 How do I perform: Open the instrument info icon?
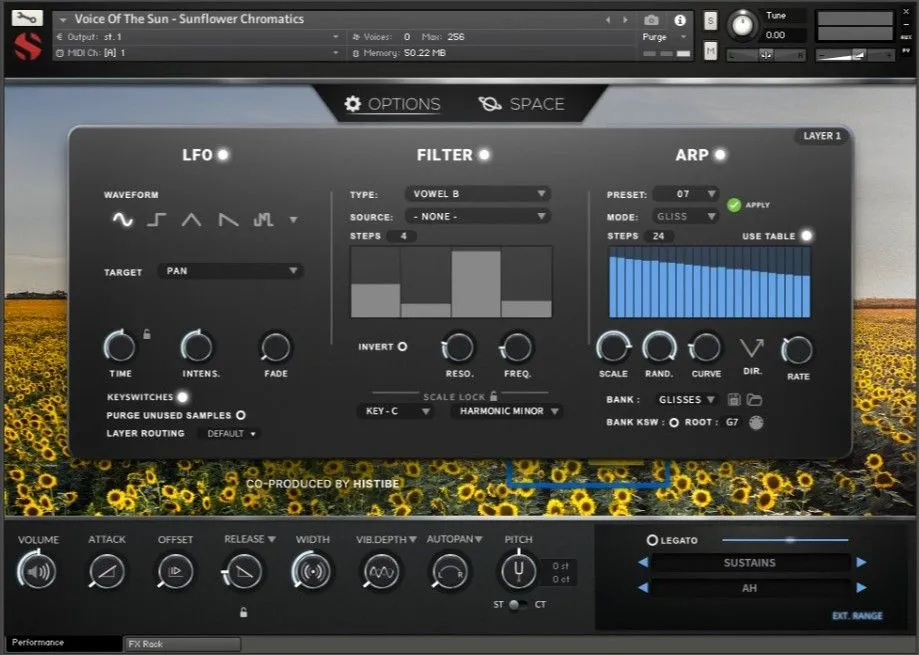(680, 21)
